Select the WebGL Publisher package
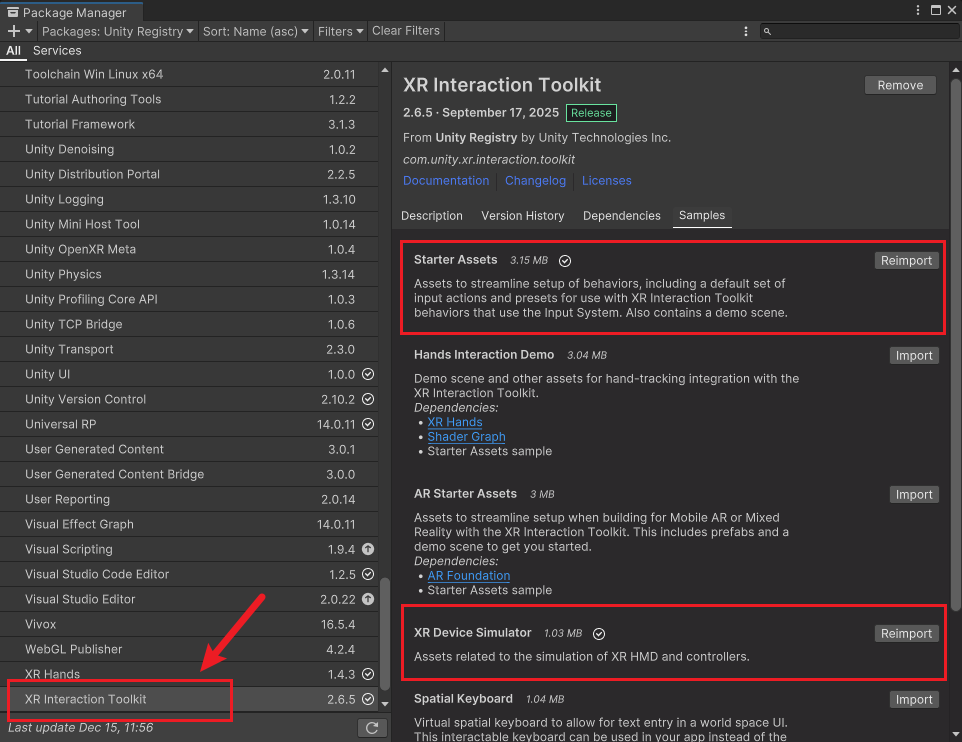The image size is (962, 742). pyautogui.click(x=189, y=649)
